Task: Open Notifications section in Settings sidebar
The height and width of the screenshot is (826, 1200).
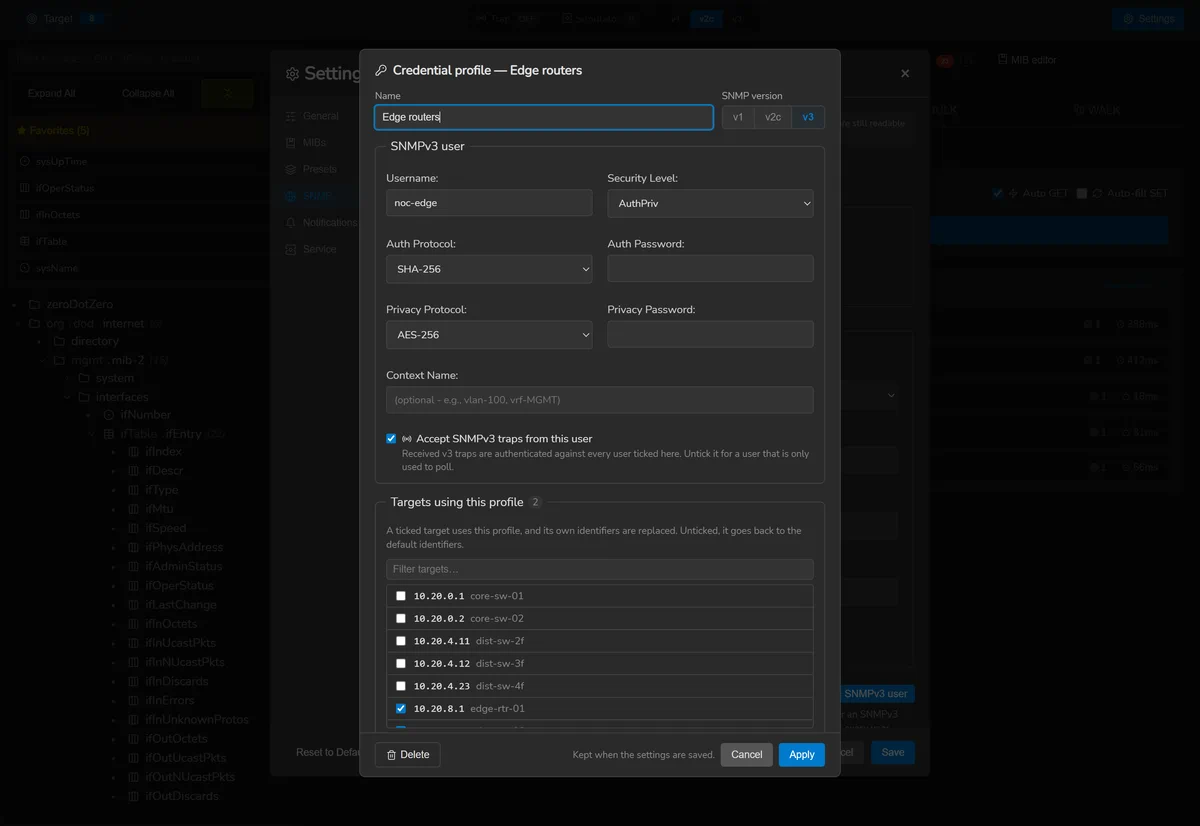Action: click(x=322, y=222)
